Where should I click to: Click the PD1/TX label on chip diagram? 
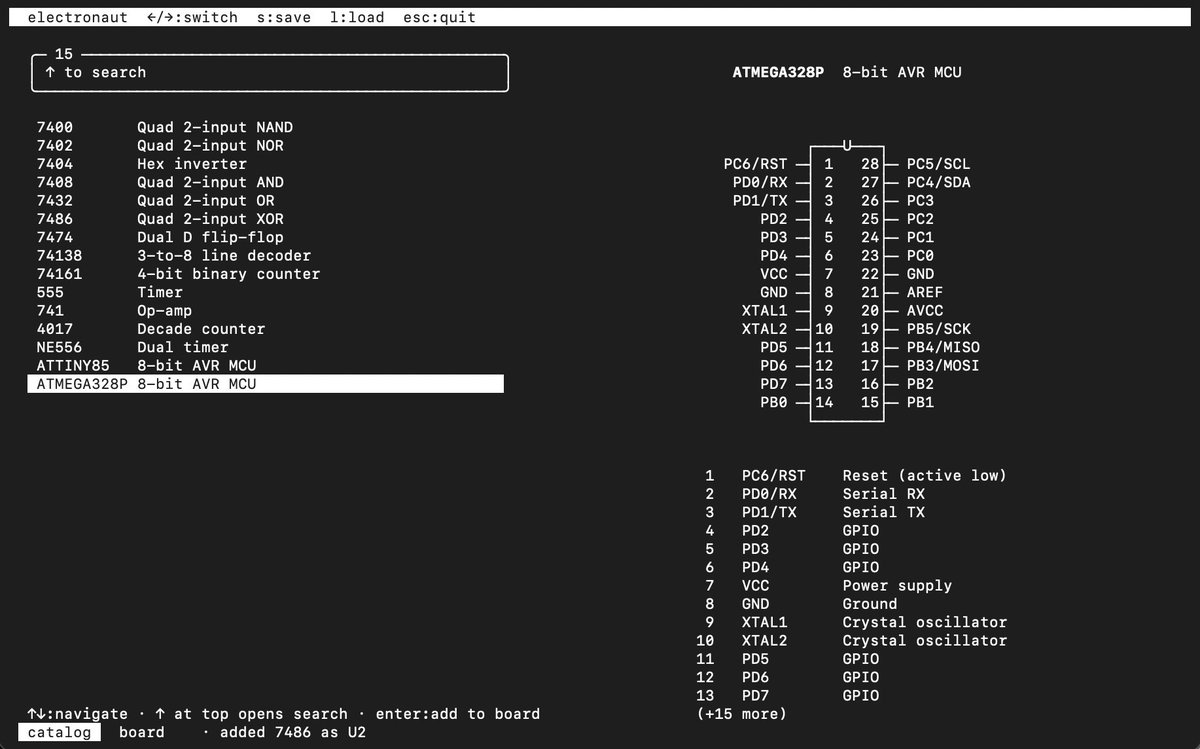760,200
